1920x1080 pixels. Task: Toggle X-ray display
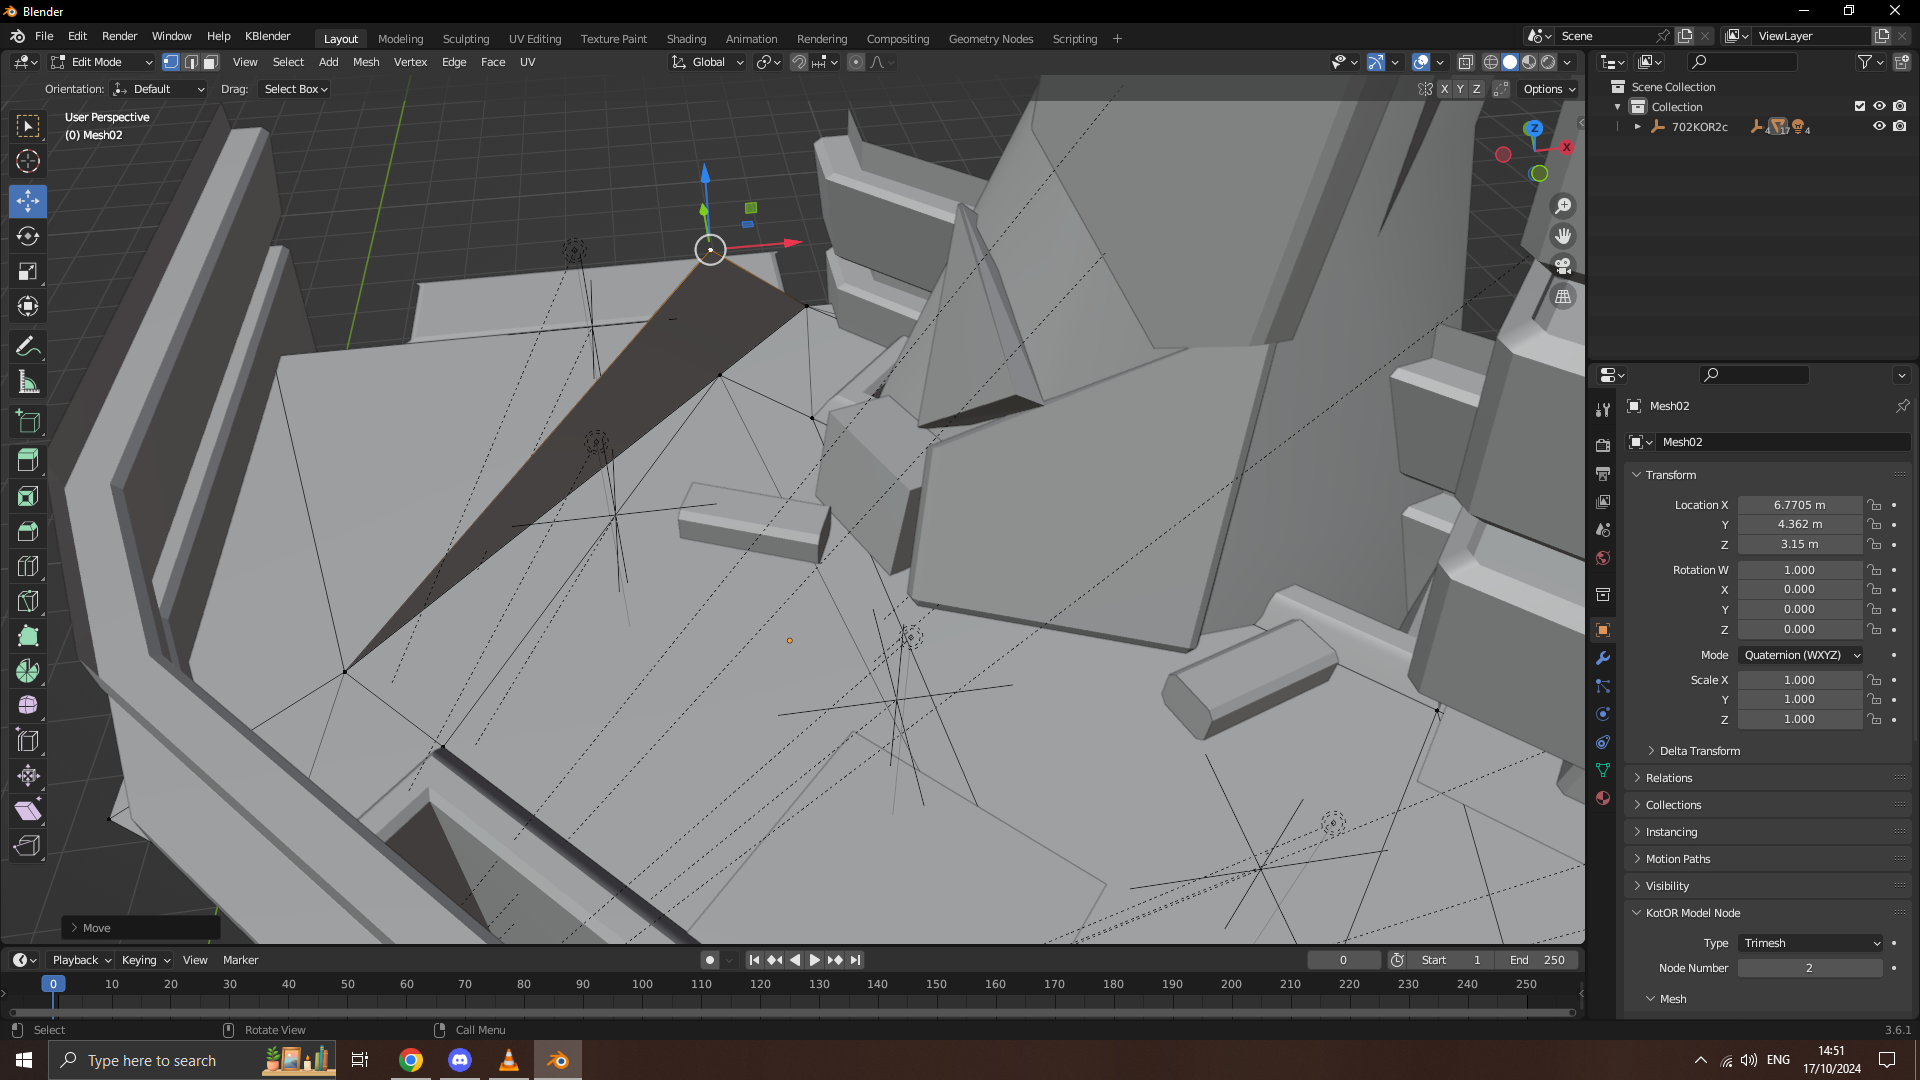click(x=1466, y=62)
